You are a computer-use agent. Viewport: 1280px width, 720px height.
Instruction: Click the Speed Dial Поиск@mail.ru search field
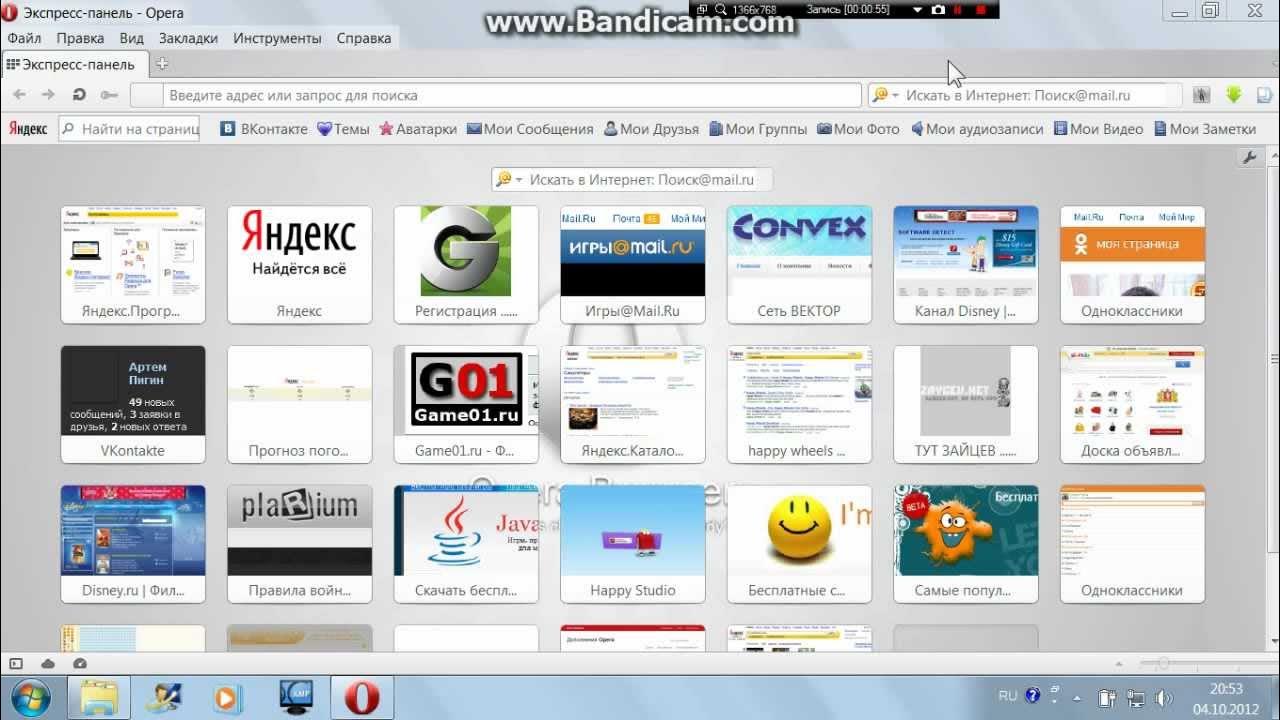tap(632, 180)
